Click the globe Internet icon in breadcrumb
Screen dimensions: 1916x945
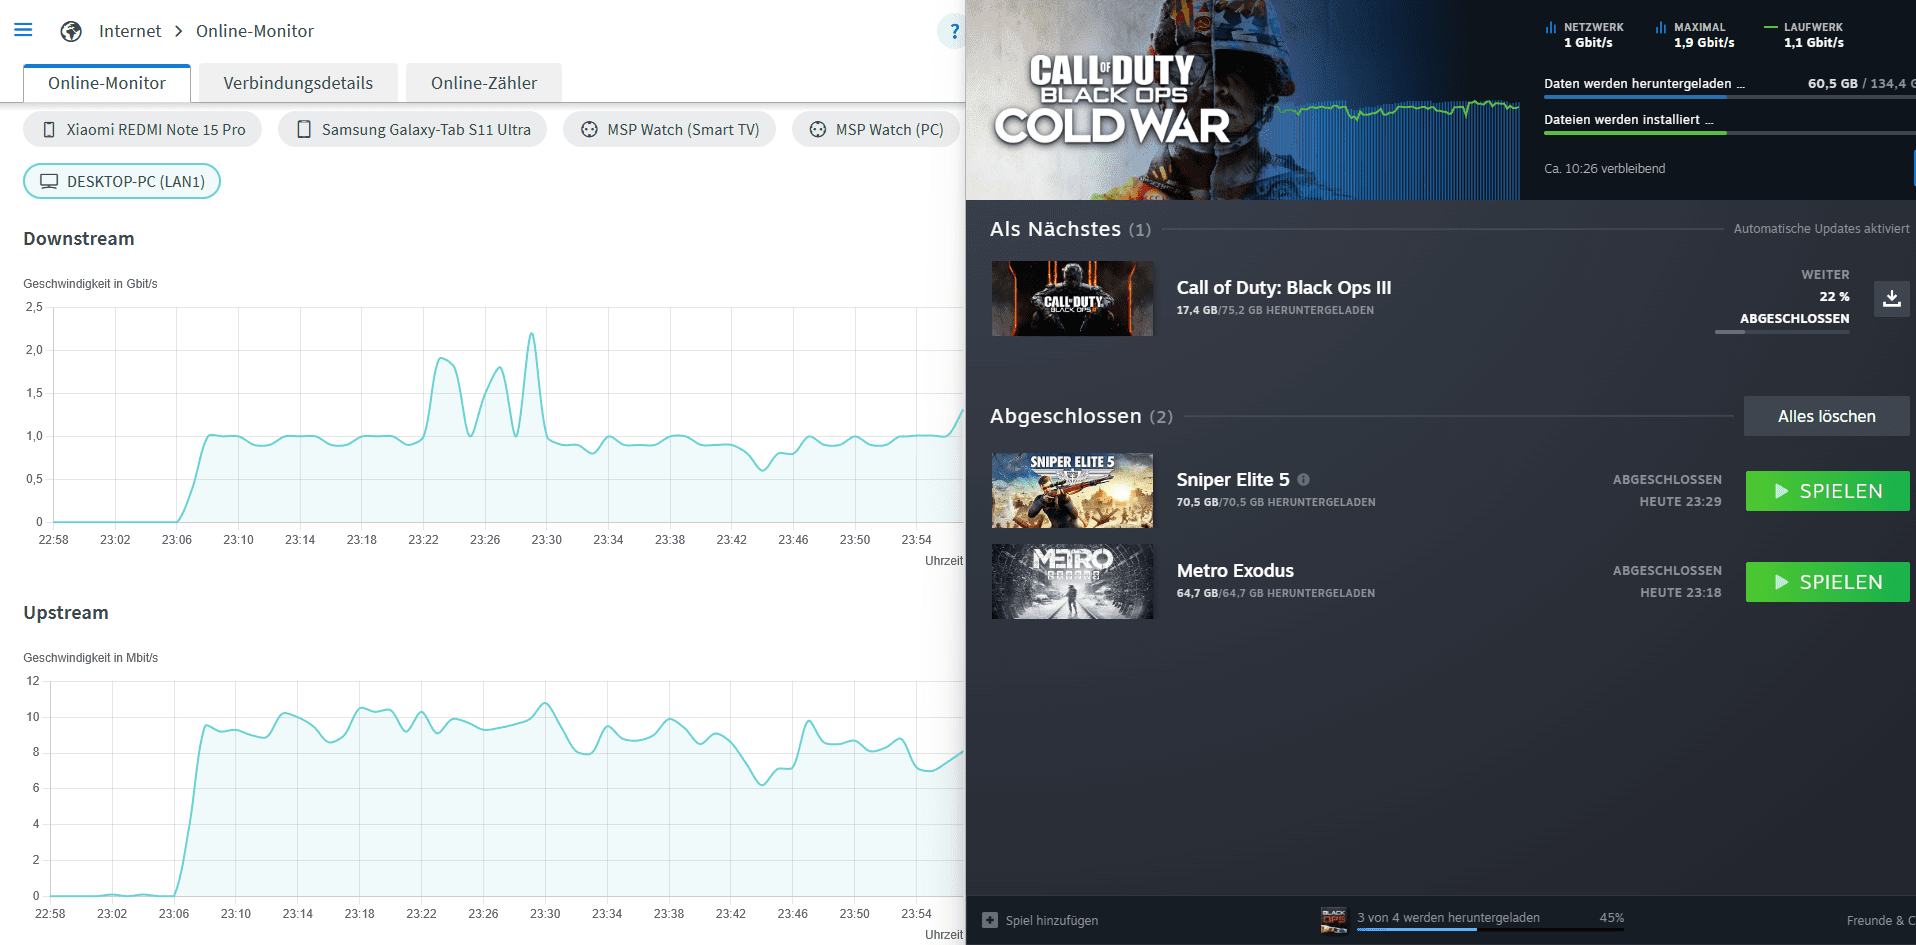pos(71,31)
